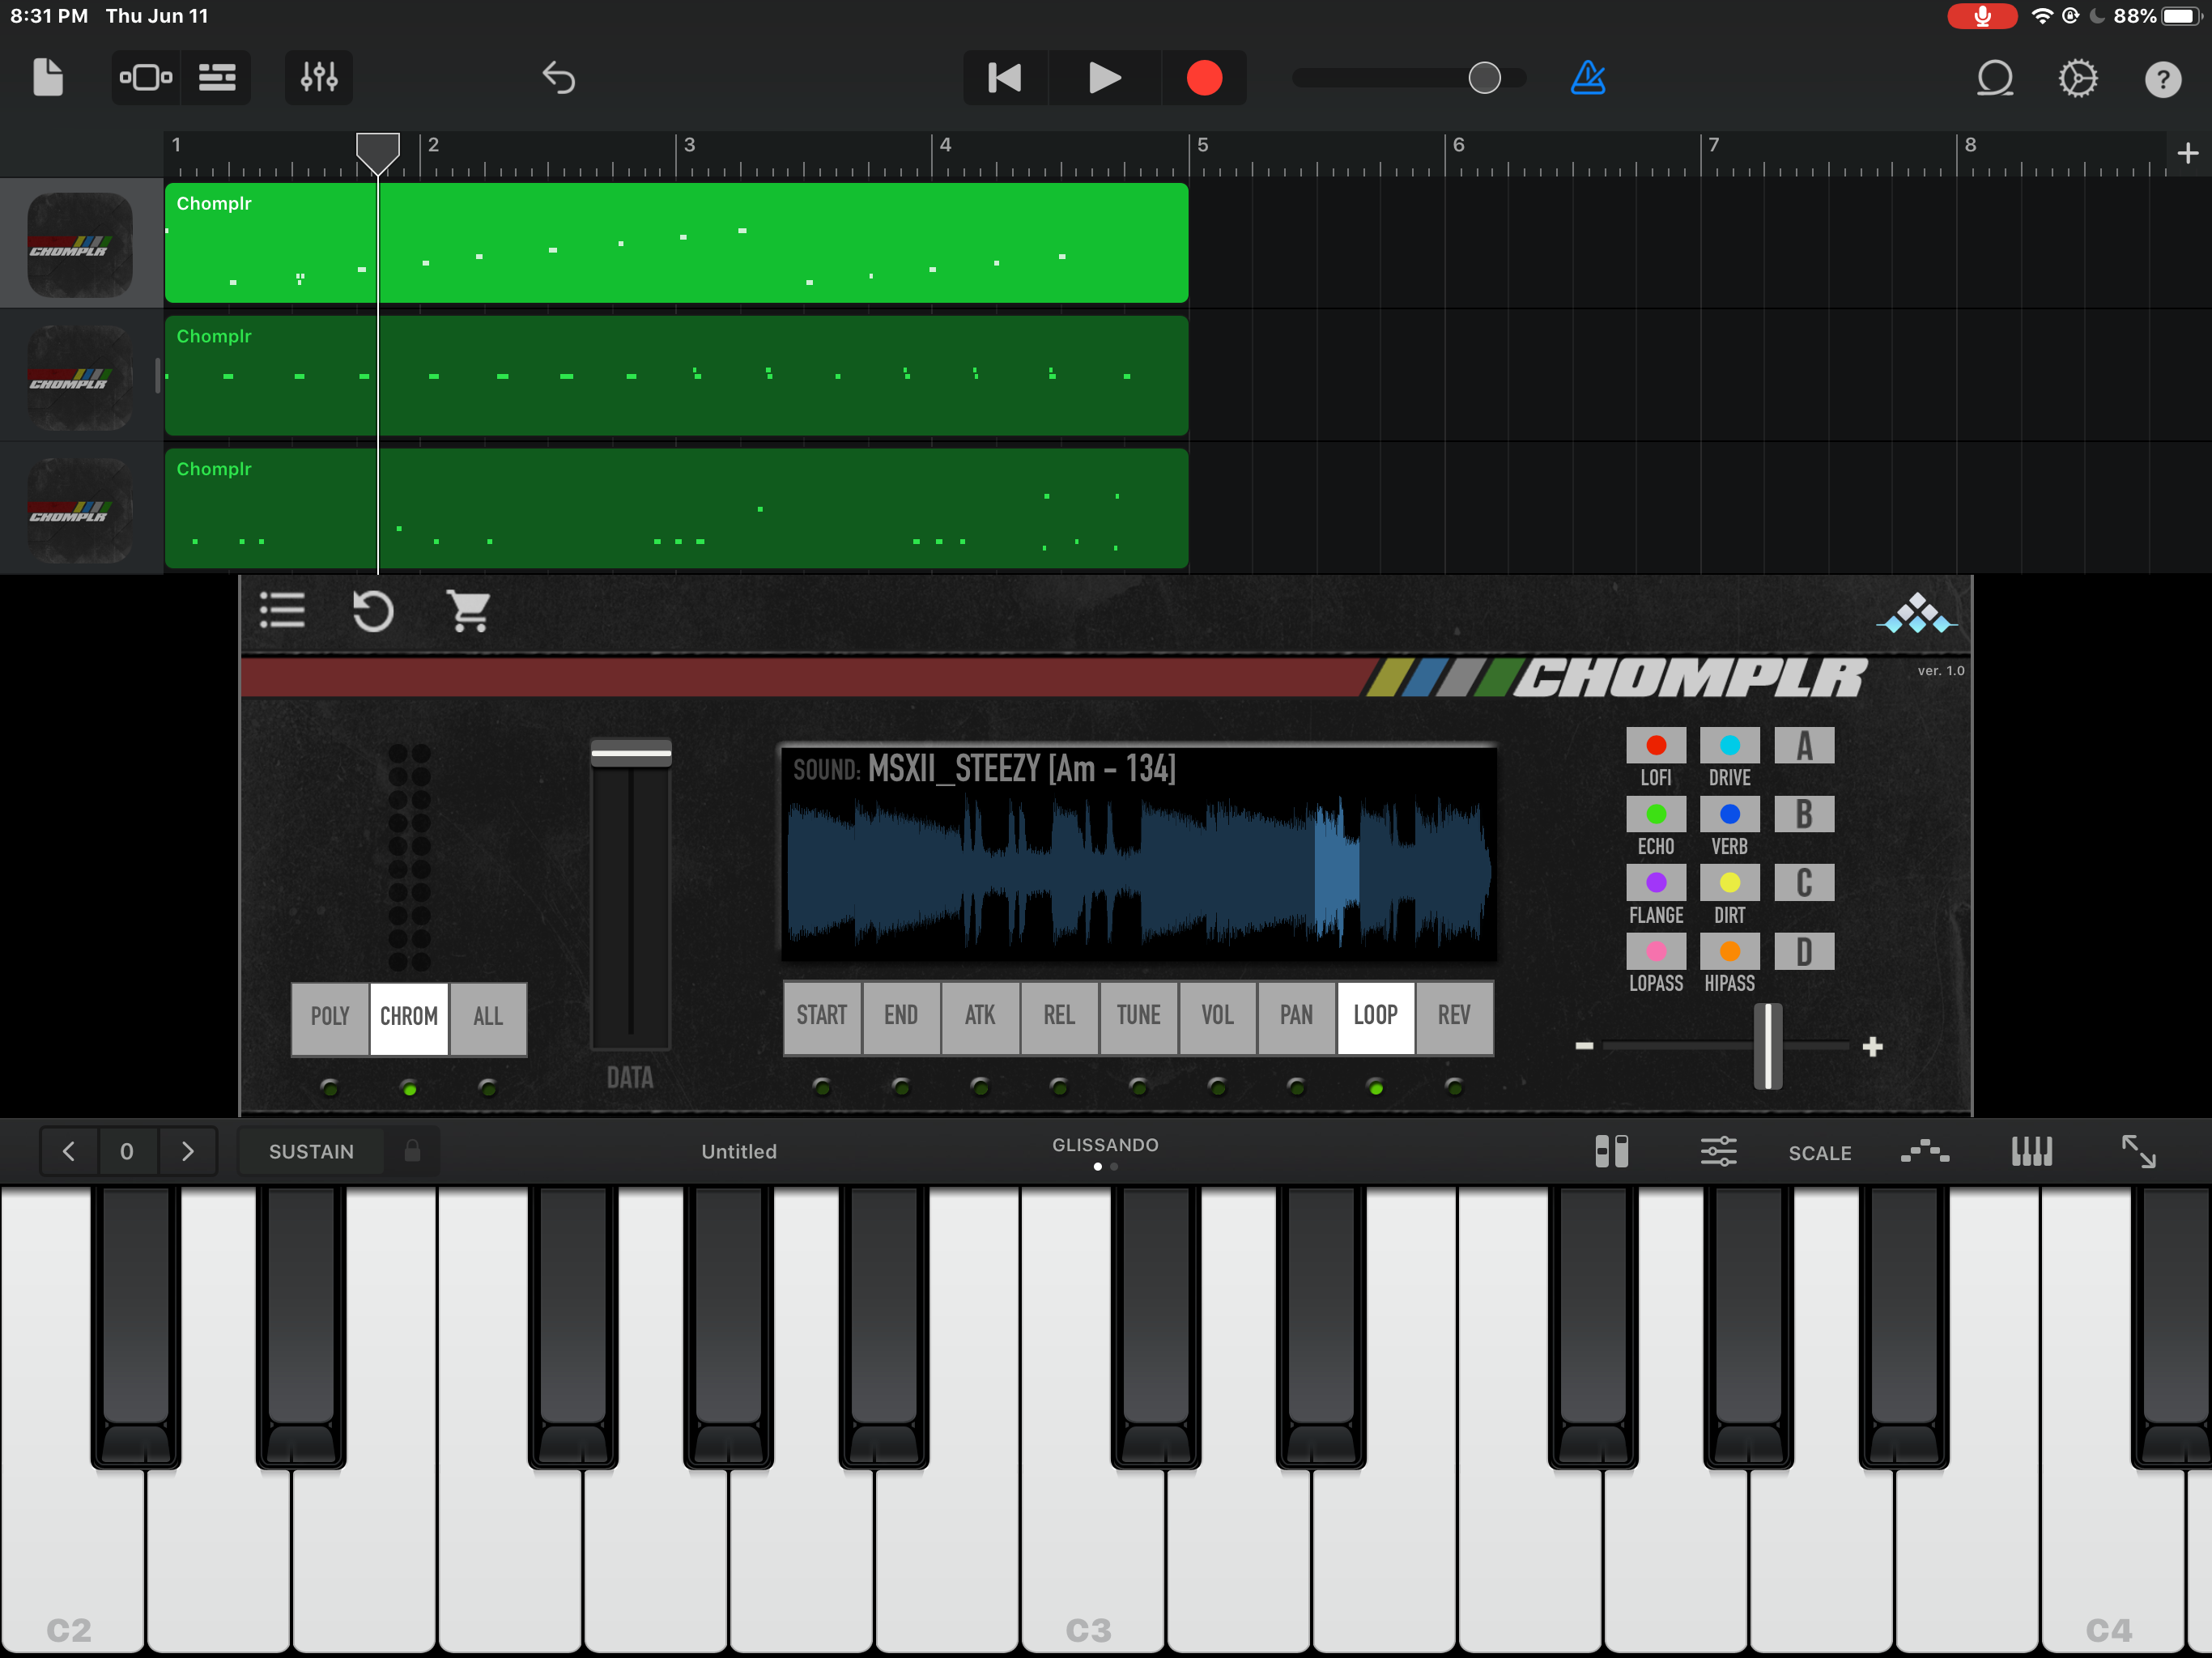The width and height of the screenshot is (2212, 1658).
Task: Select the third Chomplr track header
Action: [80, 509]
